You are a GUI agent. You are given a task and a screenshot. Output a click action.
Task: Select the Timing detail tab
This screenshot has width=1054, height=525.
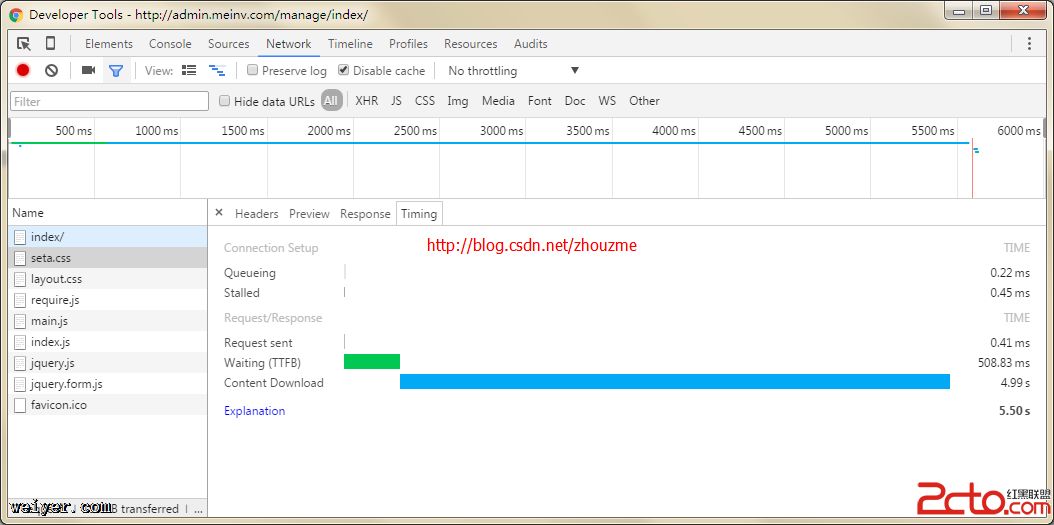tap(419, 214)
